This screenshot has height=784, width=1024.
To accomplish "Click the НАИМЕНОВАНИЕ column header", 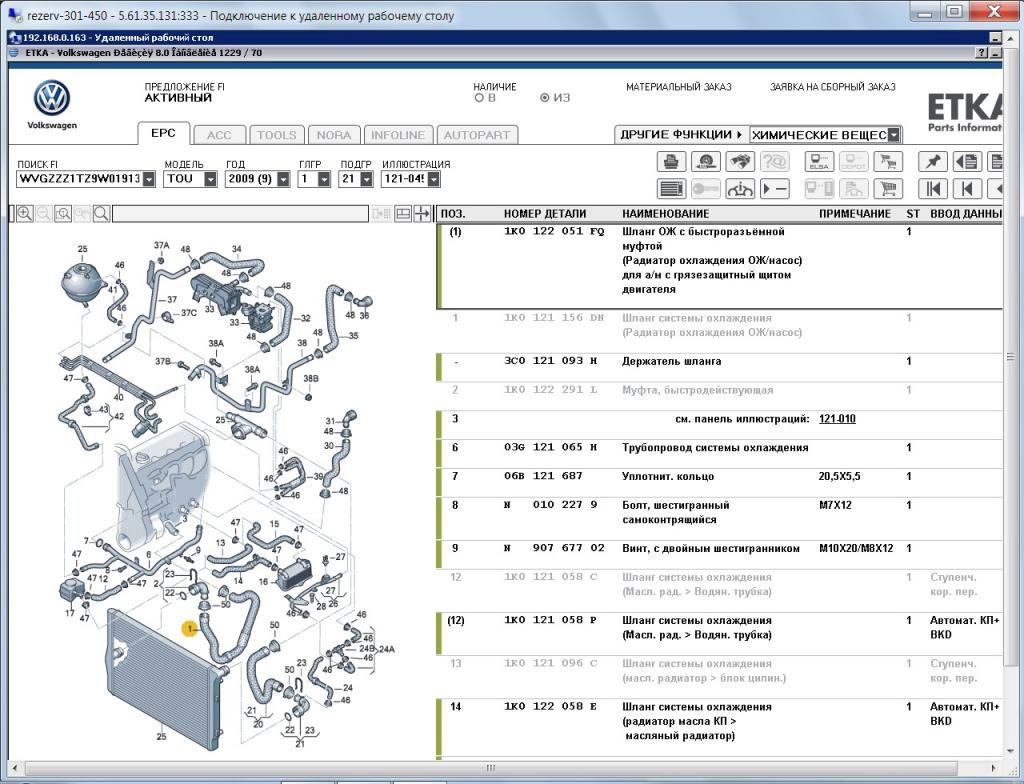I will [665, 214].
